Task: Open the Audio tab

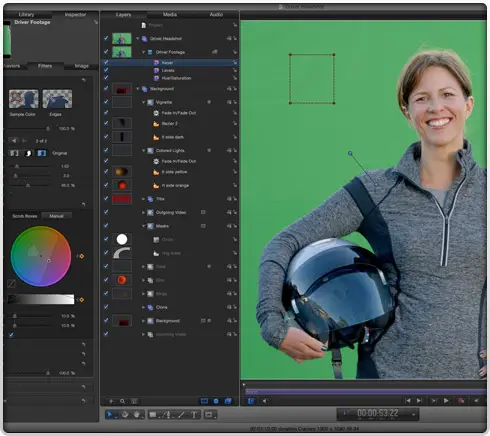Action: click(216, 15)
